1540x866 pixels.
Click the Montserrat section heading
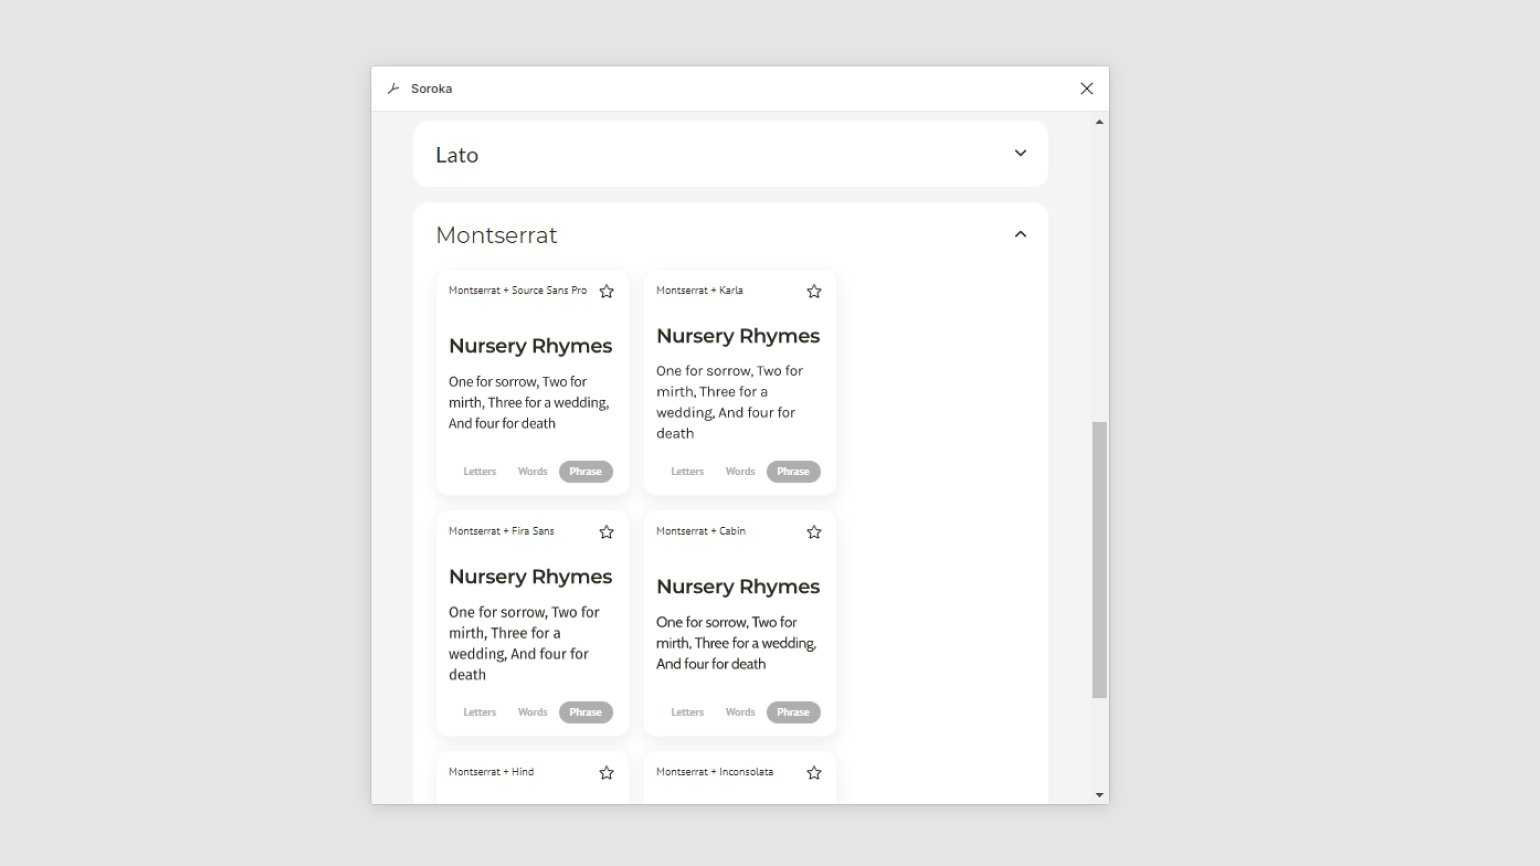click(496, 236)
